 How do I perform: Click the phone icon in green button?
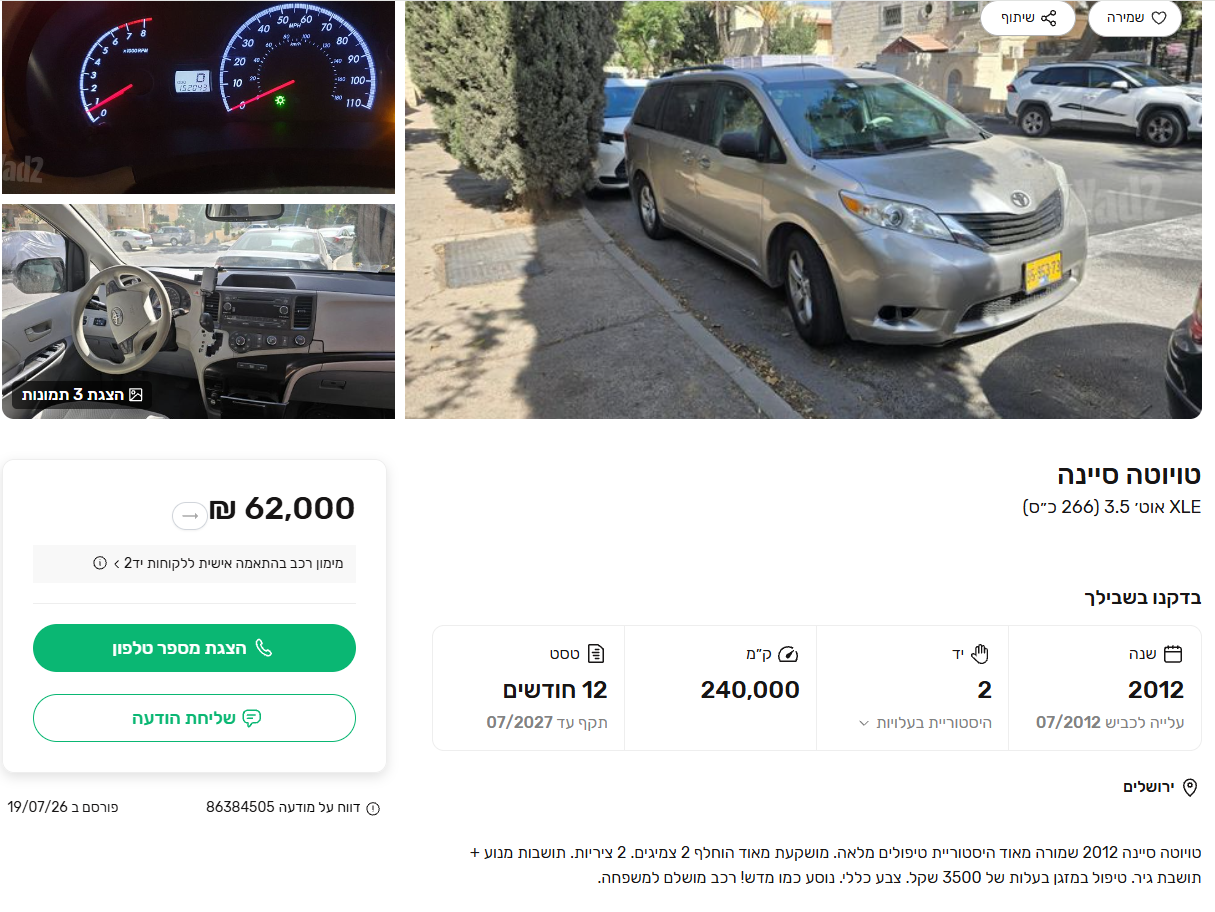pos(264,648)
